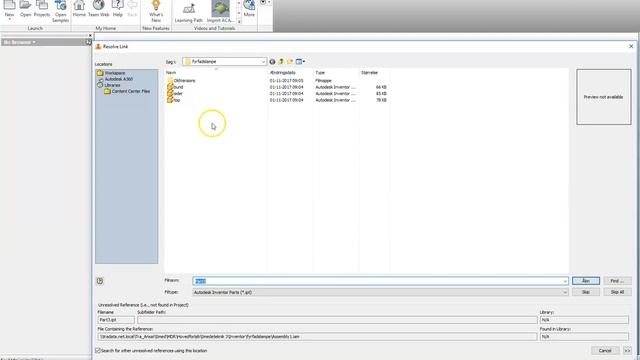Screen dimensions: 640x360
Task: Click the Part3.ipt Filename field
Action: click(x=116, y=320)
